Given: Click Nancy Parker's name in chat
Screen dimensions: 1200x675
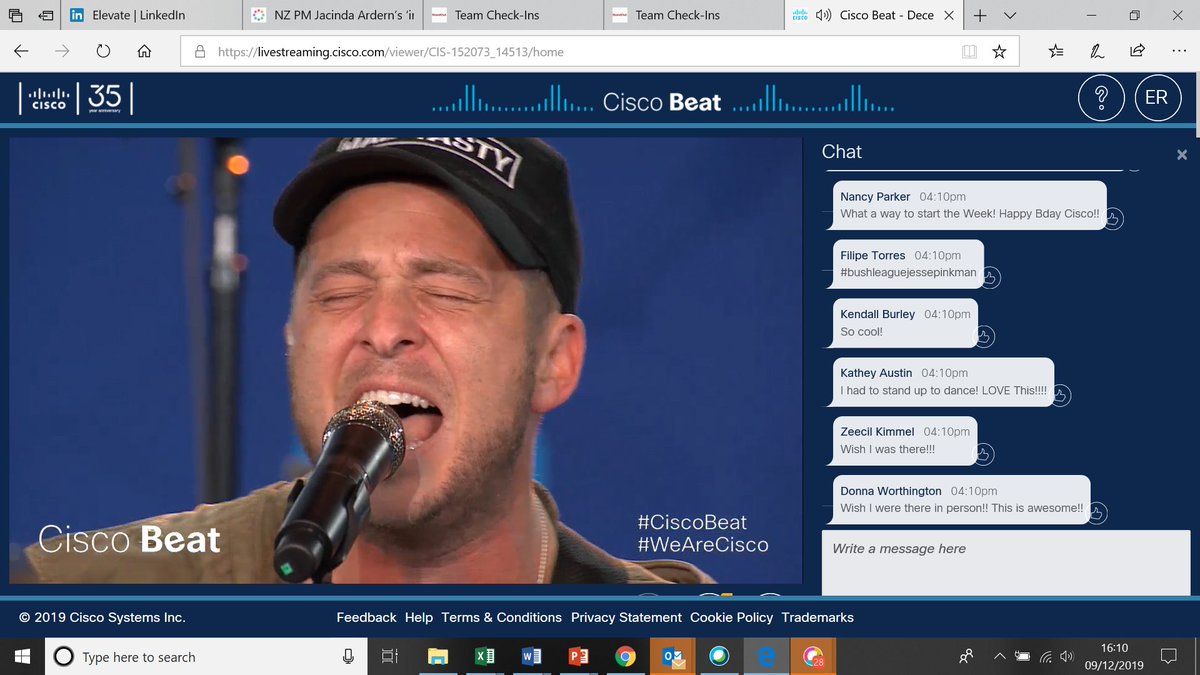Looking at the screenshot, I should (875, 197).
